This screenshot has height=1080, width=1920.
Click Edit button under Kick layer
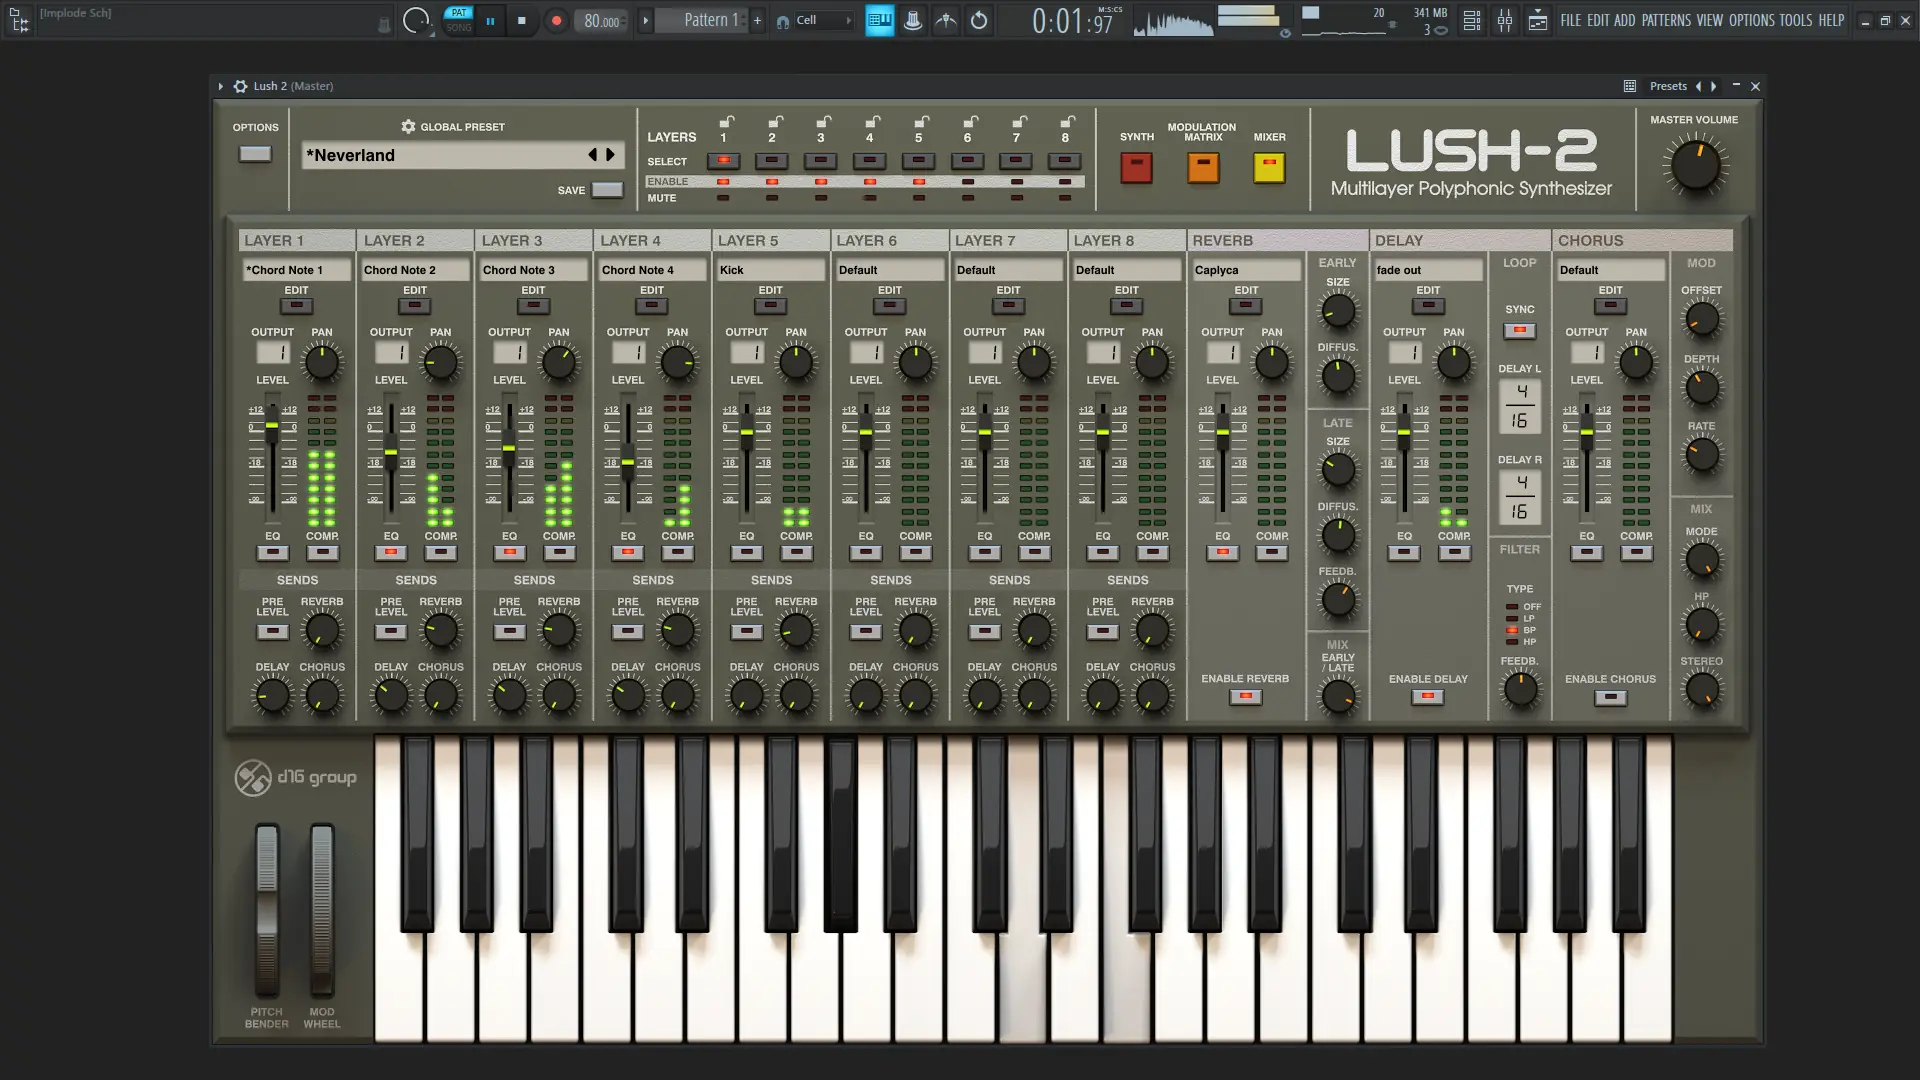click(770, 306)
